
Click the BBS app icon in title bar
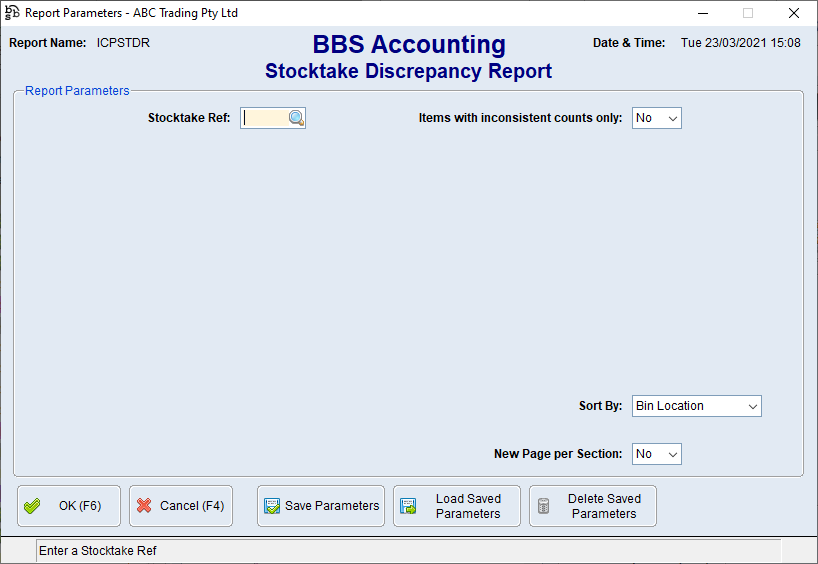[11, 13]
